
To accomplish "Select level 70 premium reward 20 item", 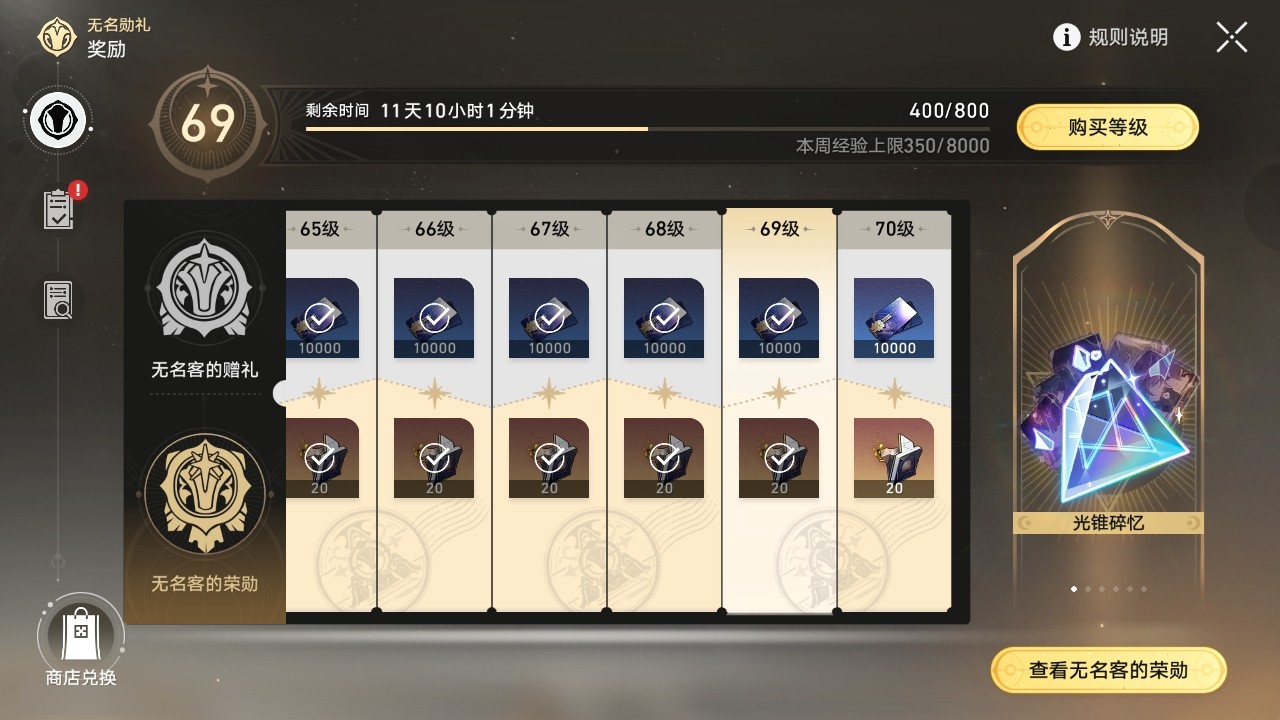I will point(894,458).
